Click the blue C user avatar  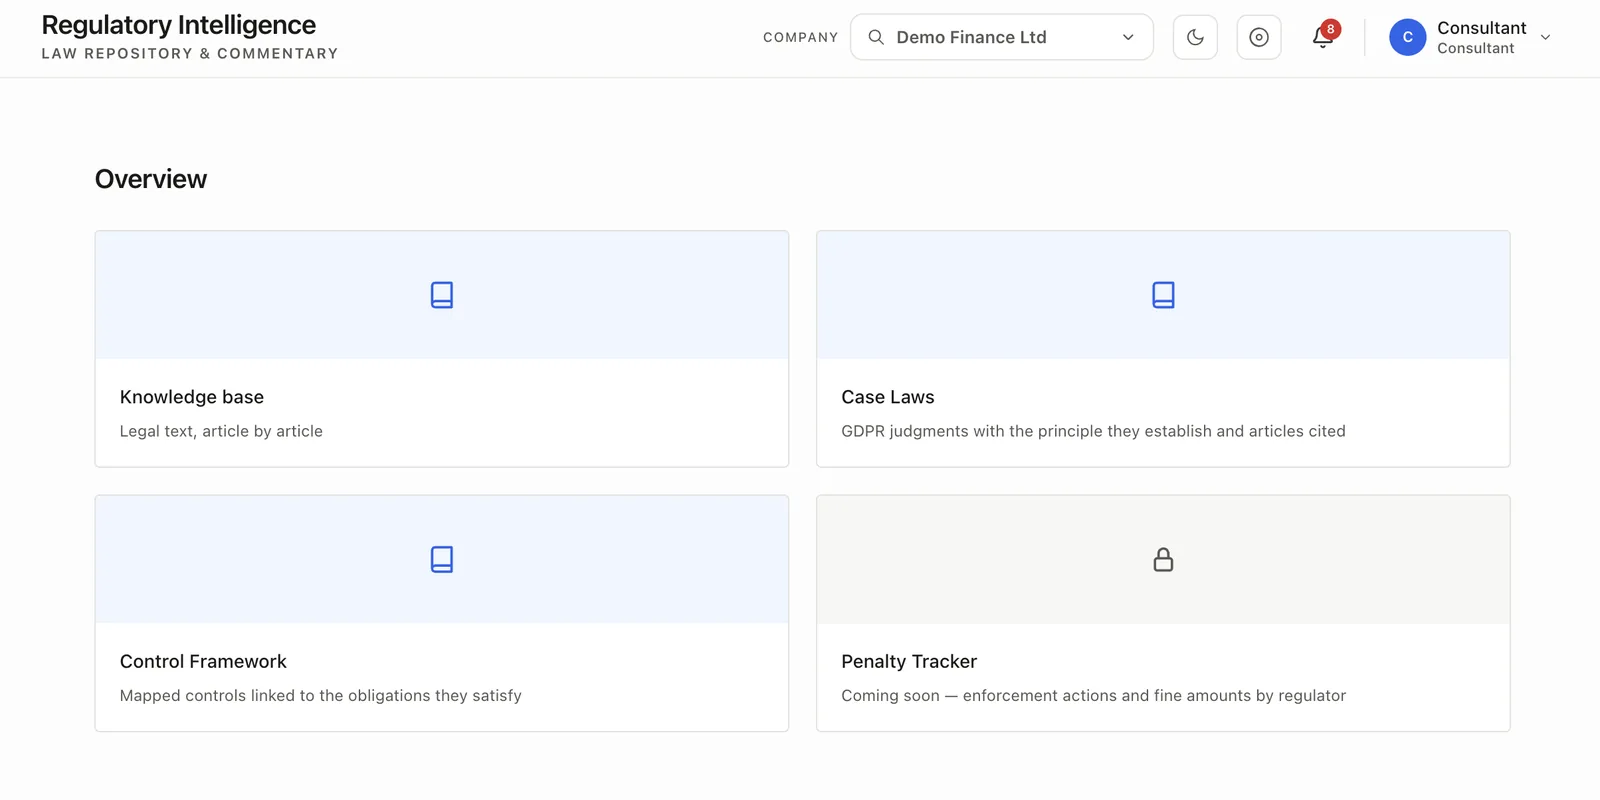[x=1408, y=37]
